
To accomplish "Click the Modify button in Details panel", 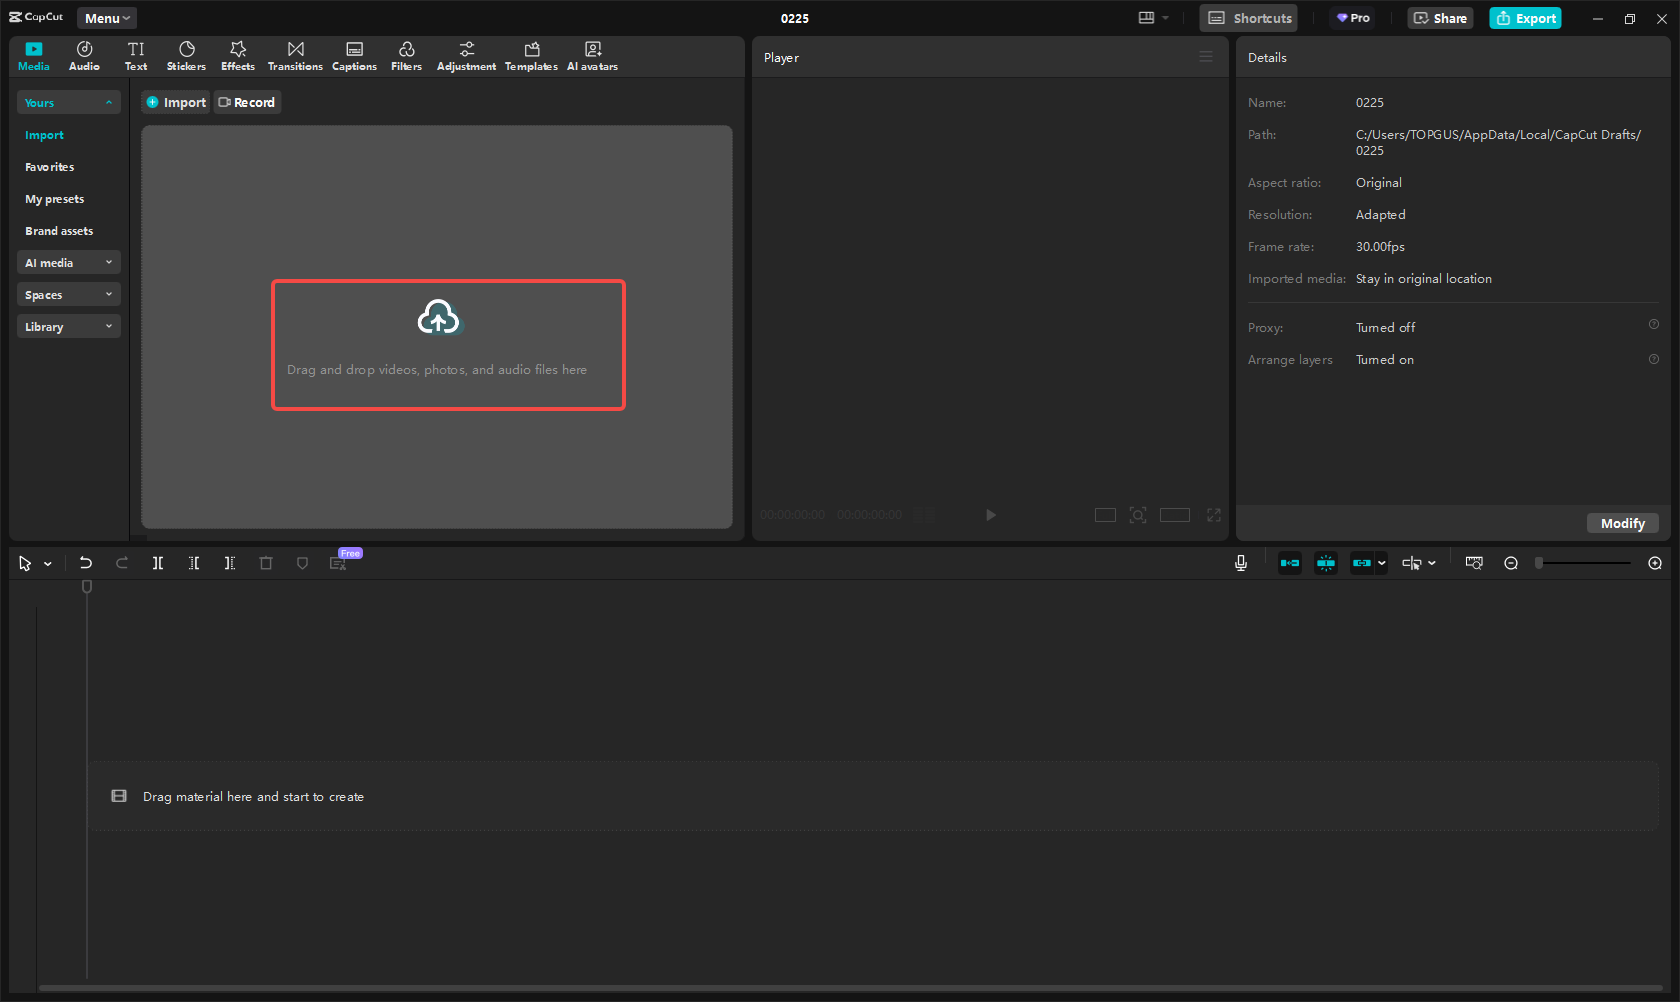I will (x=1622, y=523).
